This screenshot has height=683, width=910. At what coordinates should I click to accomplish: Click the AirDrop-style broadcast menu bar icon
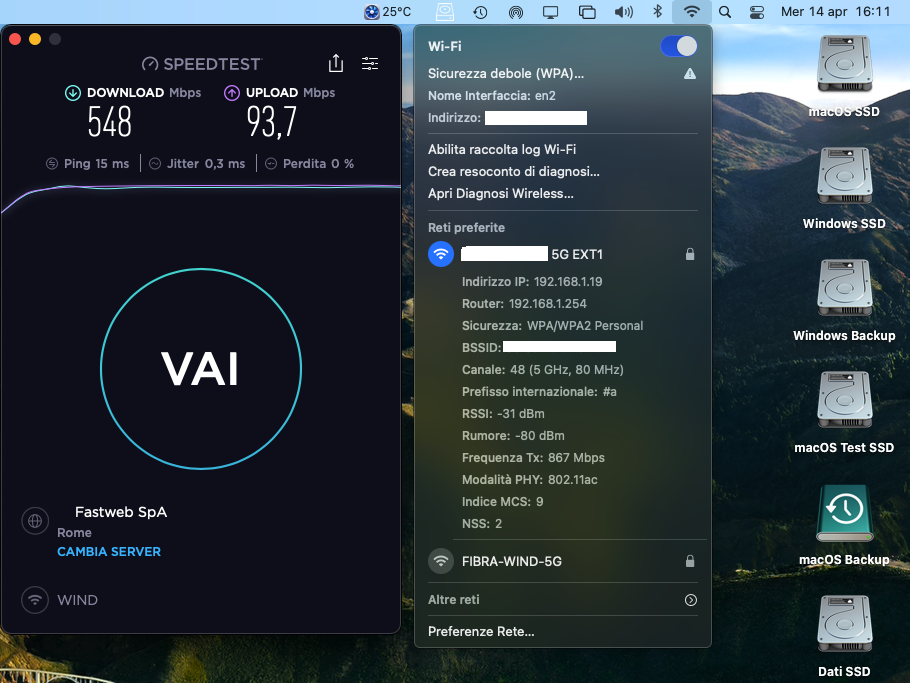tap(515, 12)
